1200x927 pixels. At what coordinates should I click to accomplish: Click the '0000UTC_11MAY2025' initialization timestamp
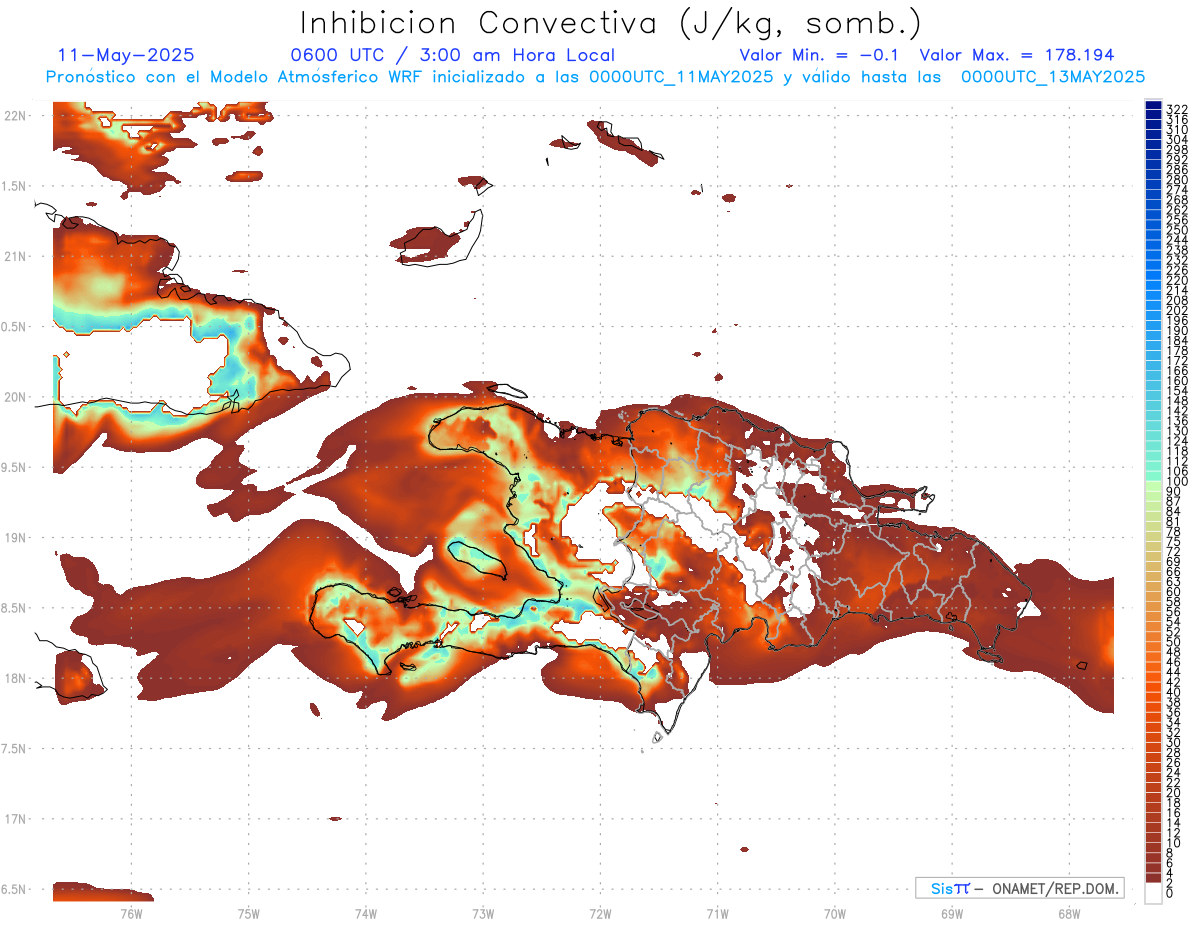point(680,76)
